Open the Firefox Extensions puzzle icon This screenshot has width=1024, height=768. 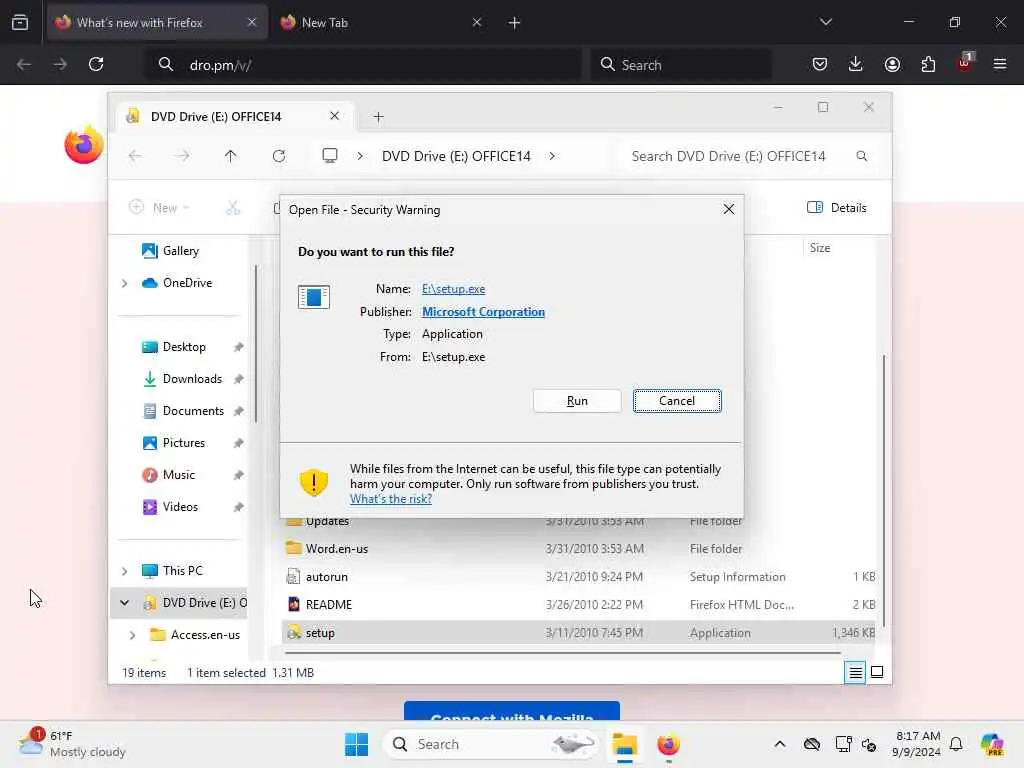pos(928,64)
